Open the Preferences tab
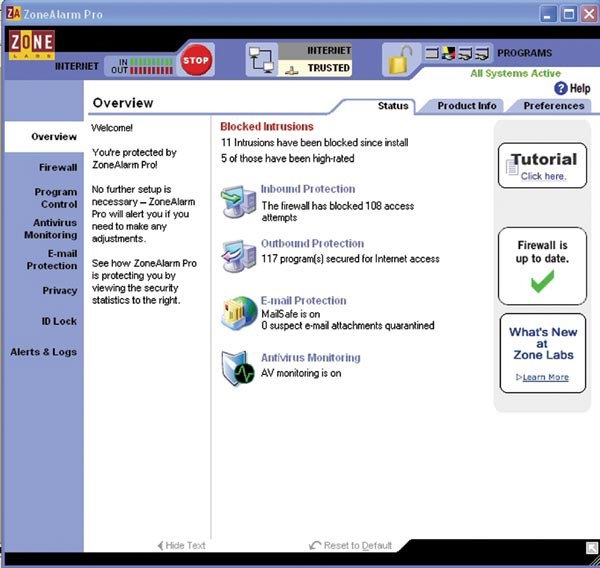 pos(554,106)
